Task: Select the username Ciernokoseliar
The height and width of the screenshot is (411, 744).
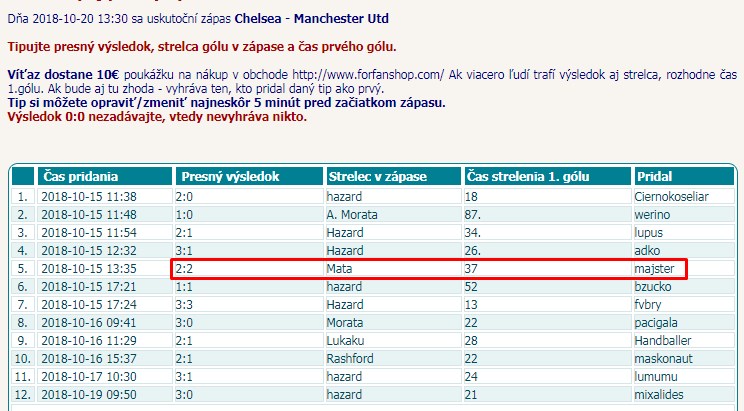Action: coord(671,197)
